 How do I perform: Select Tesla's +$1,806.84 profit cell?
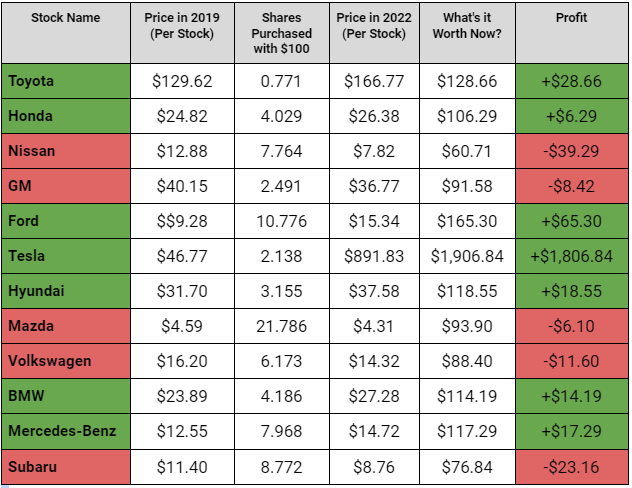click(x=571, y=256)
